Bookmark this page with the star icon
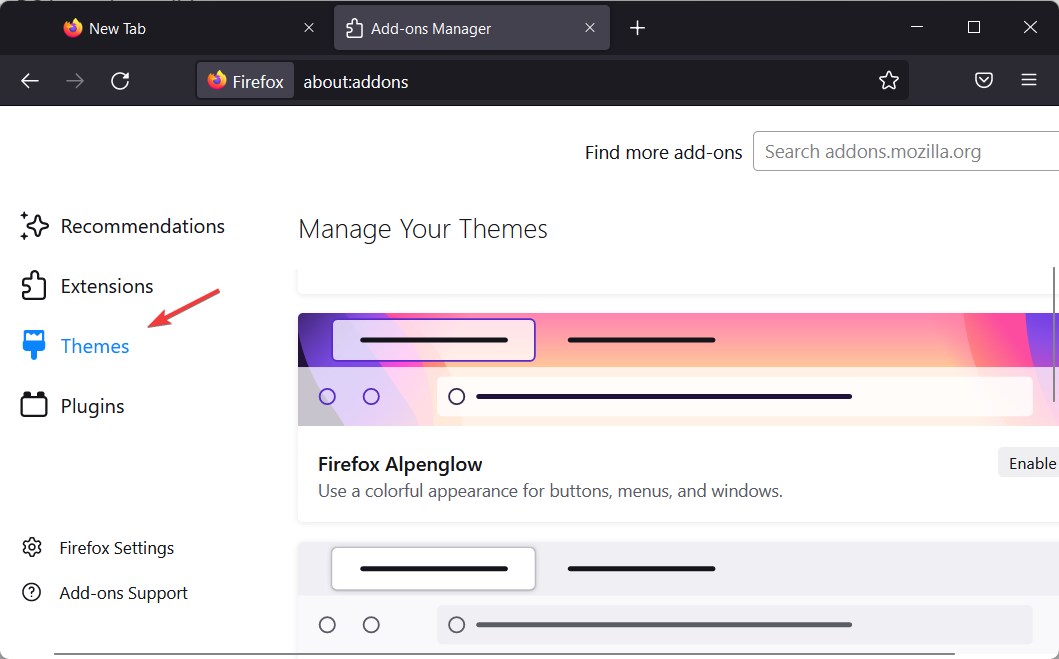The height and width of the screenshot is (659, 1059). click(x=889, y=80)
